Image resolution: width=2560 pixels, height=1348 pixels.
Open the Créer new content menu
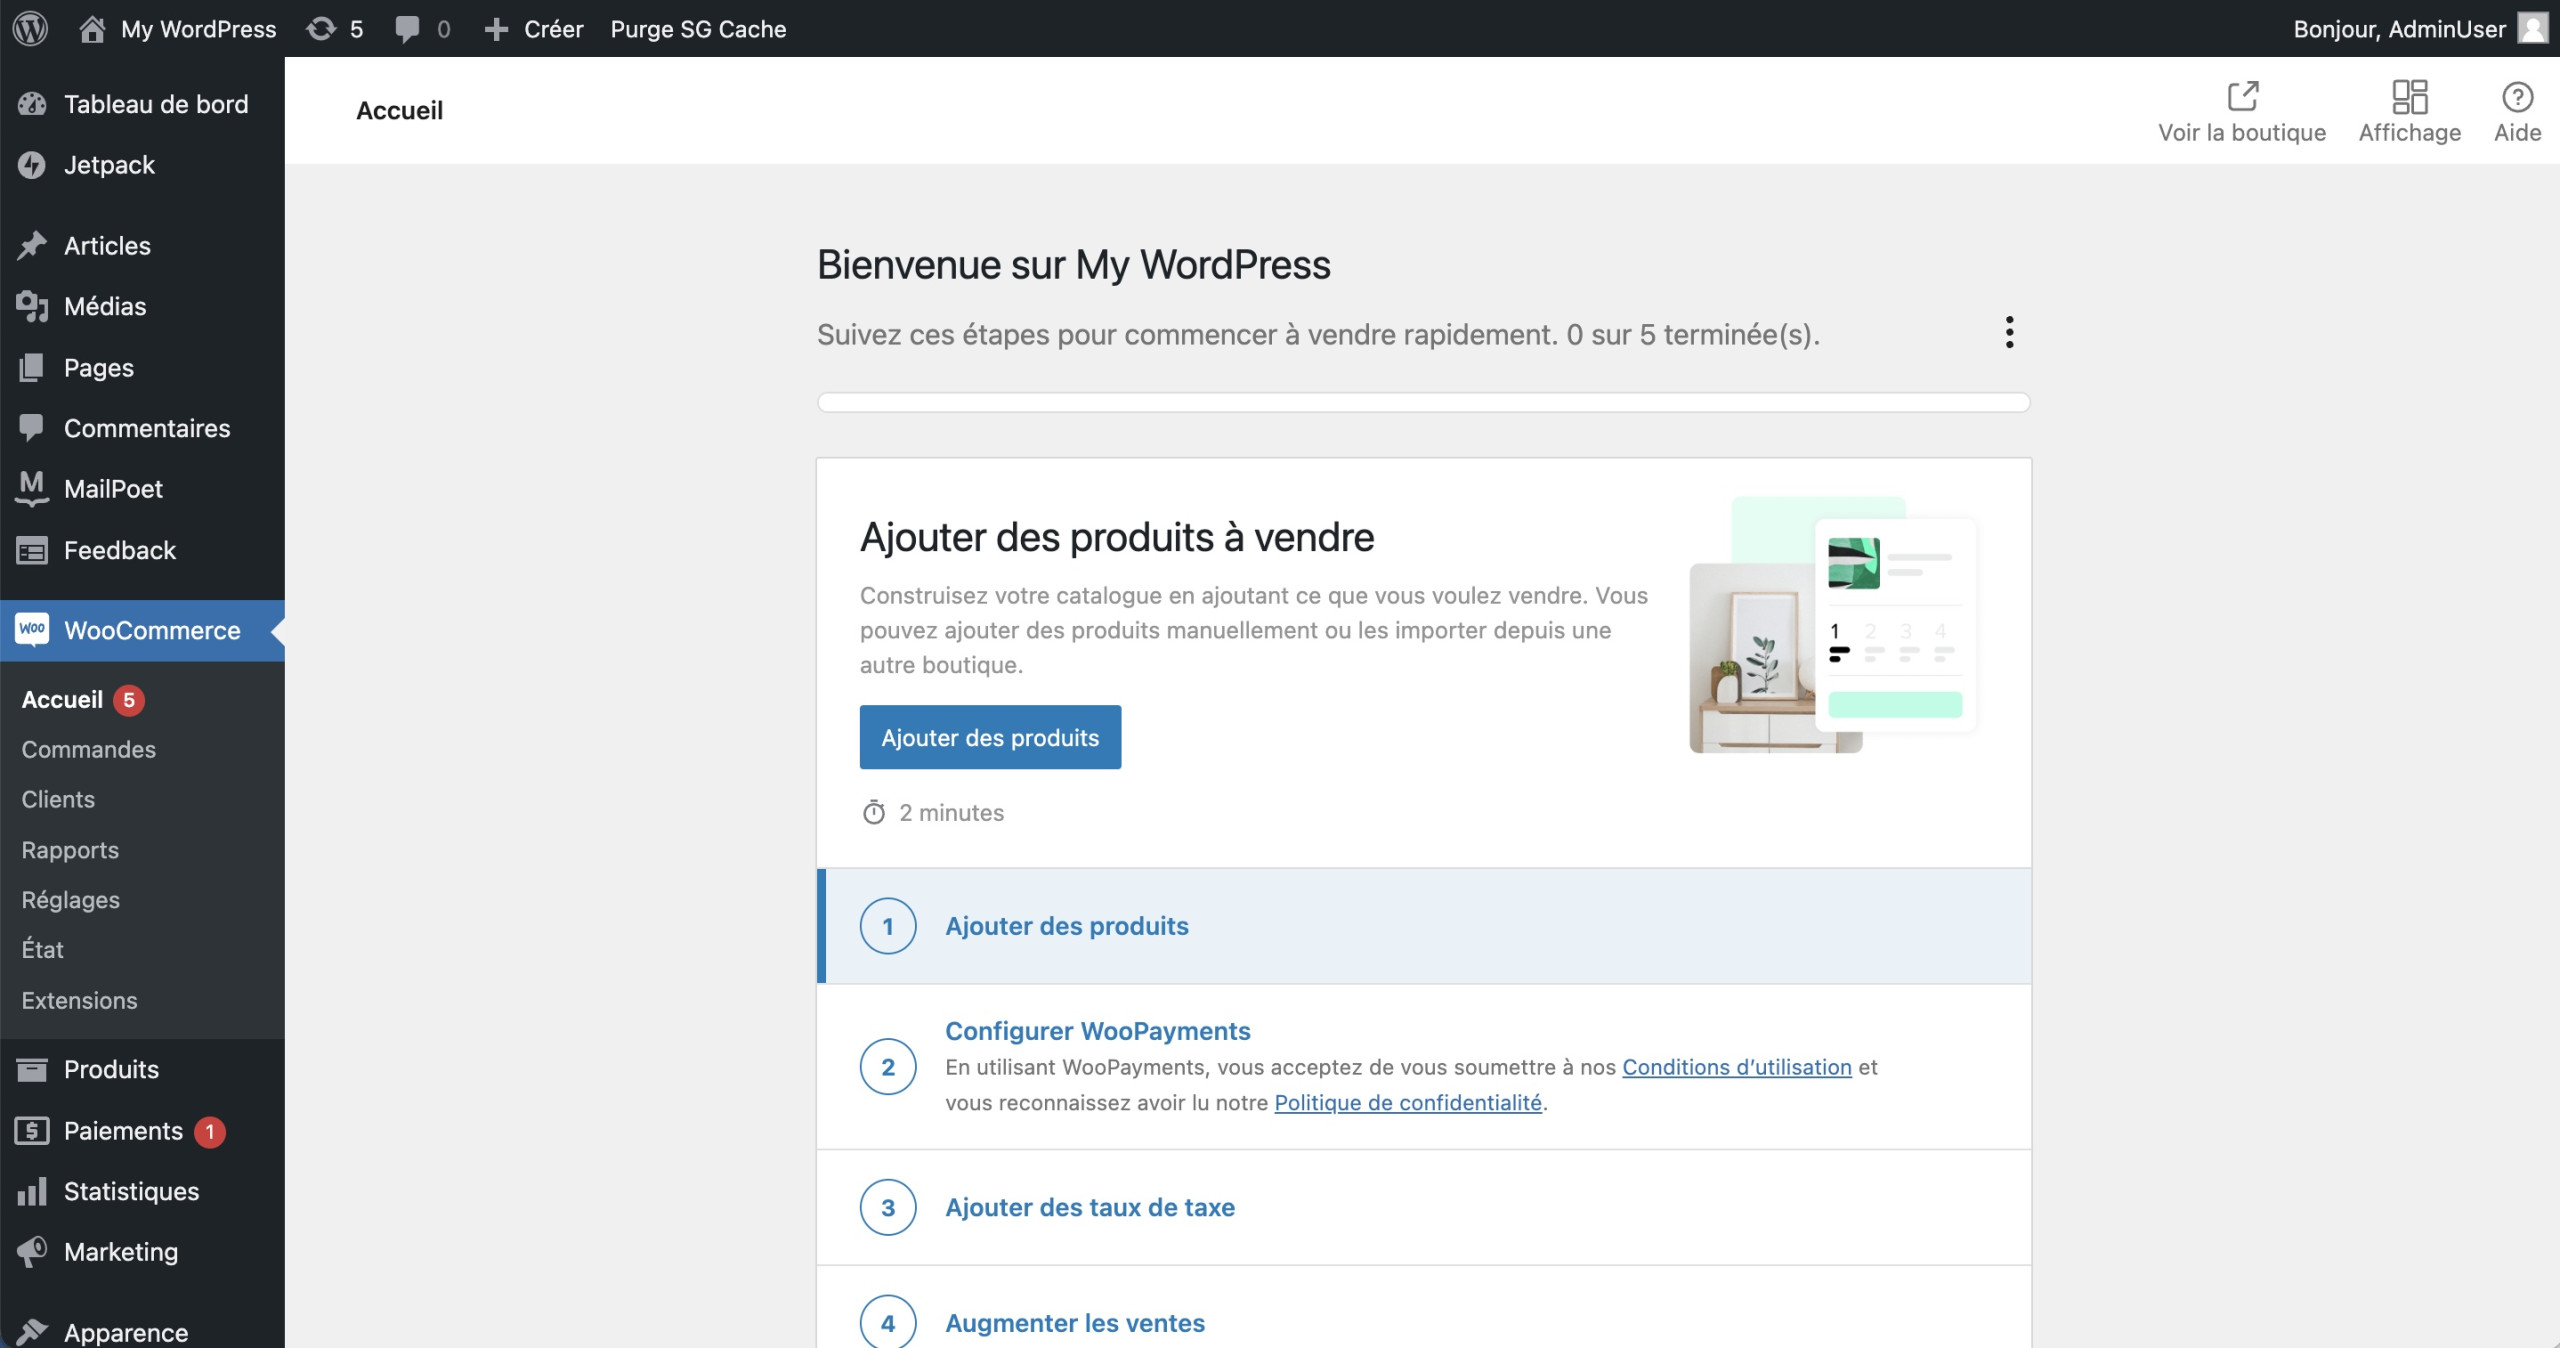(x=534, y=29)
